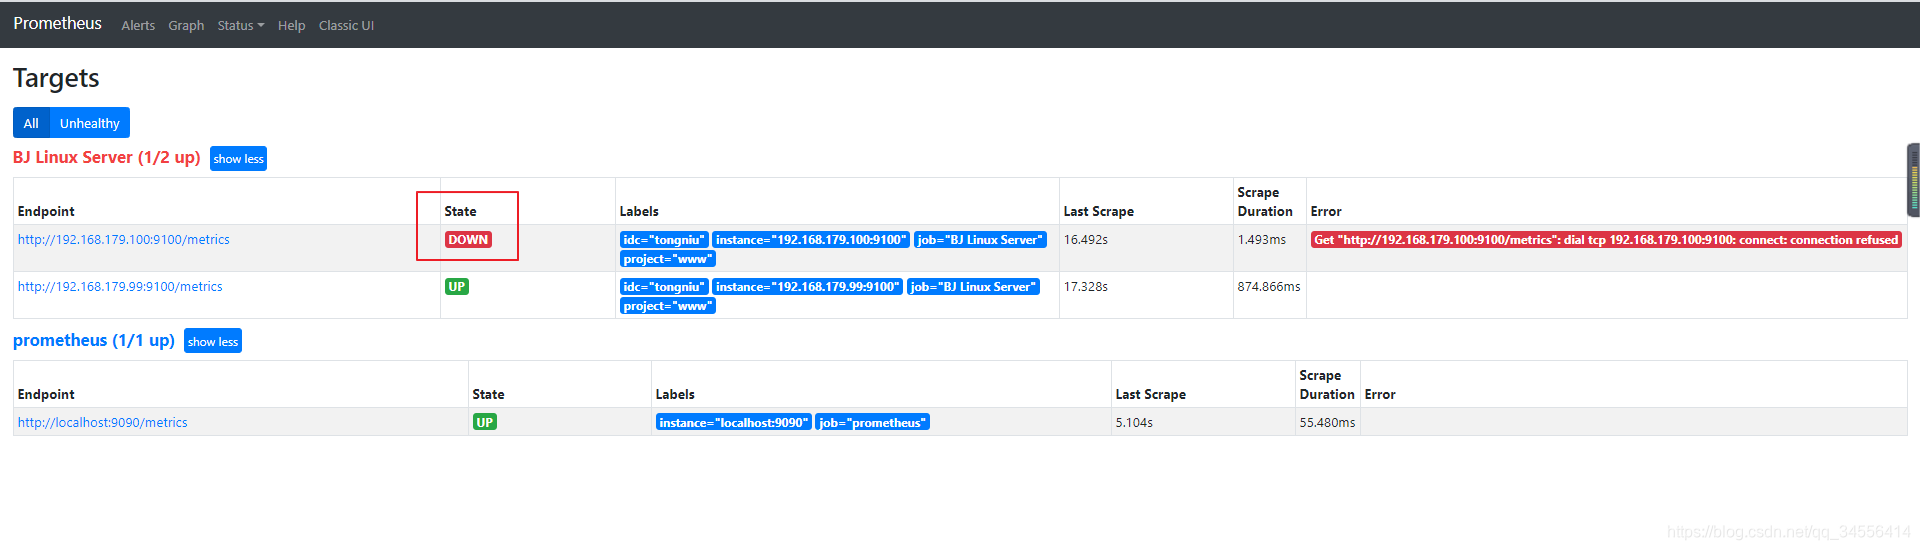
Task: Click scrape duration 874.866ms
Action: 1269,286
